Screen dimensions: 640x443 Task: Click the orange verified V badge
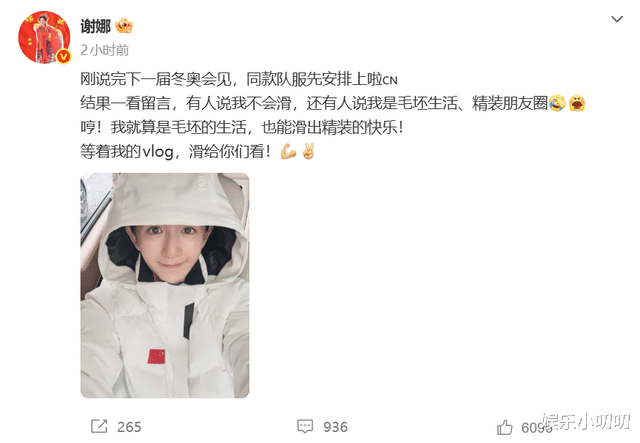tap(63, 56)
